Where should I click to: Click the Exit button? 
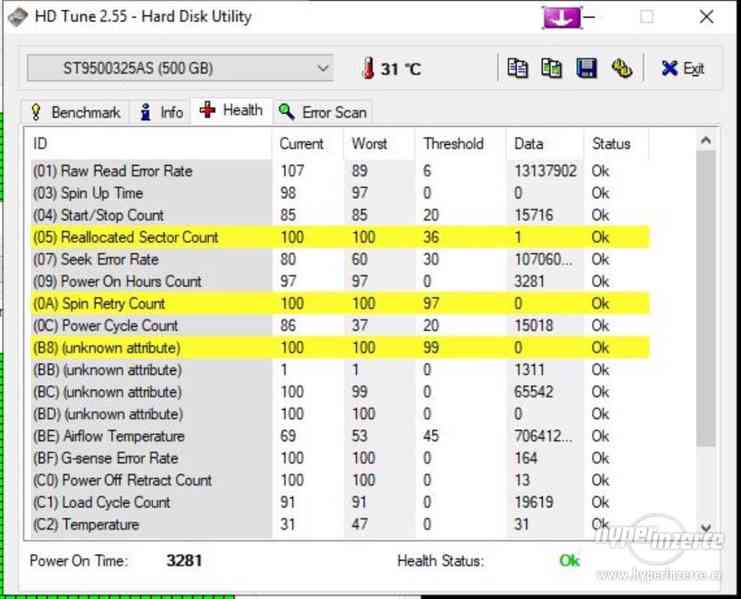click(x=683, y=68)
